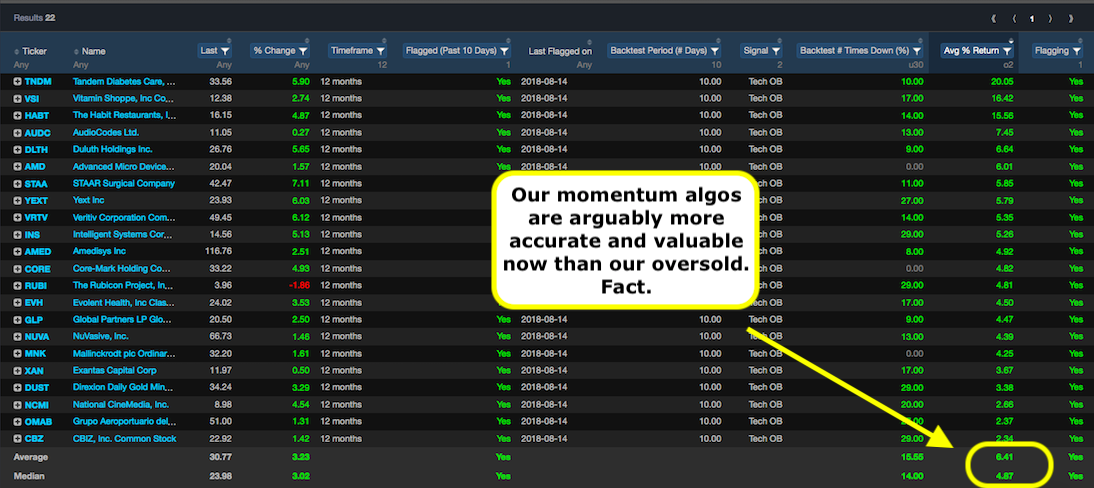Expand the NCMI row plus icon

(17, 404)
